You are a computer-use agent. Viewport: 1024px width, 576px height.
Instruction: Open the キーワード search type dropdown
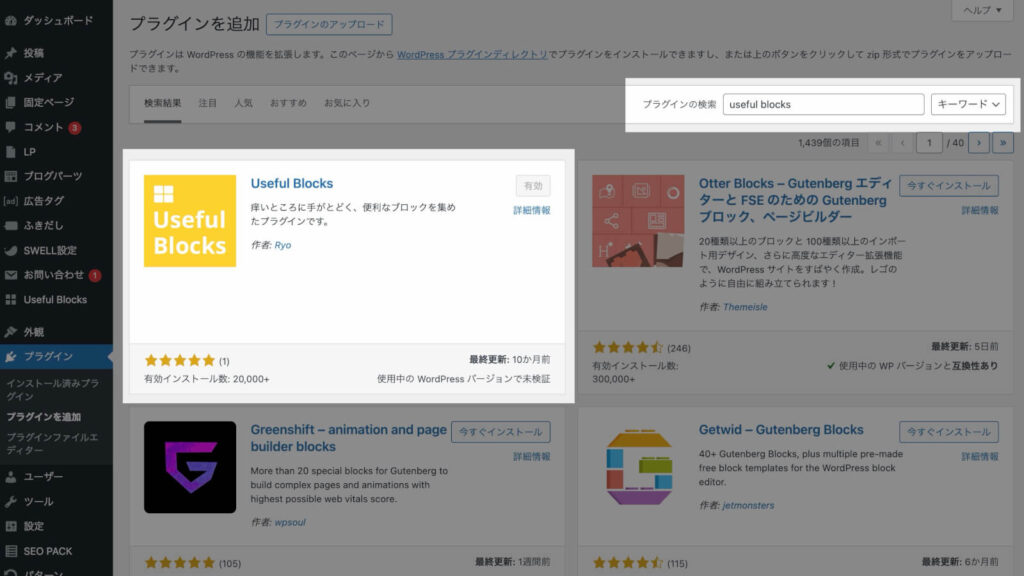tap(968, 104)
